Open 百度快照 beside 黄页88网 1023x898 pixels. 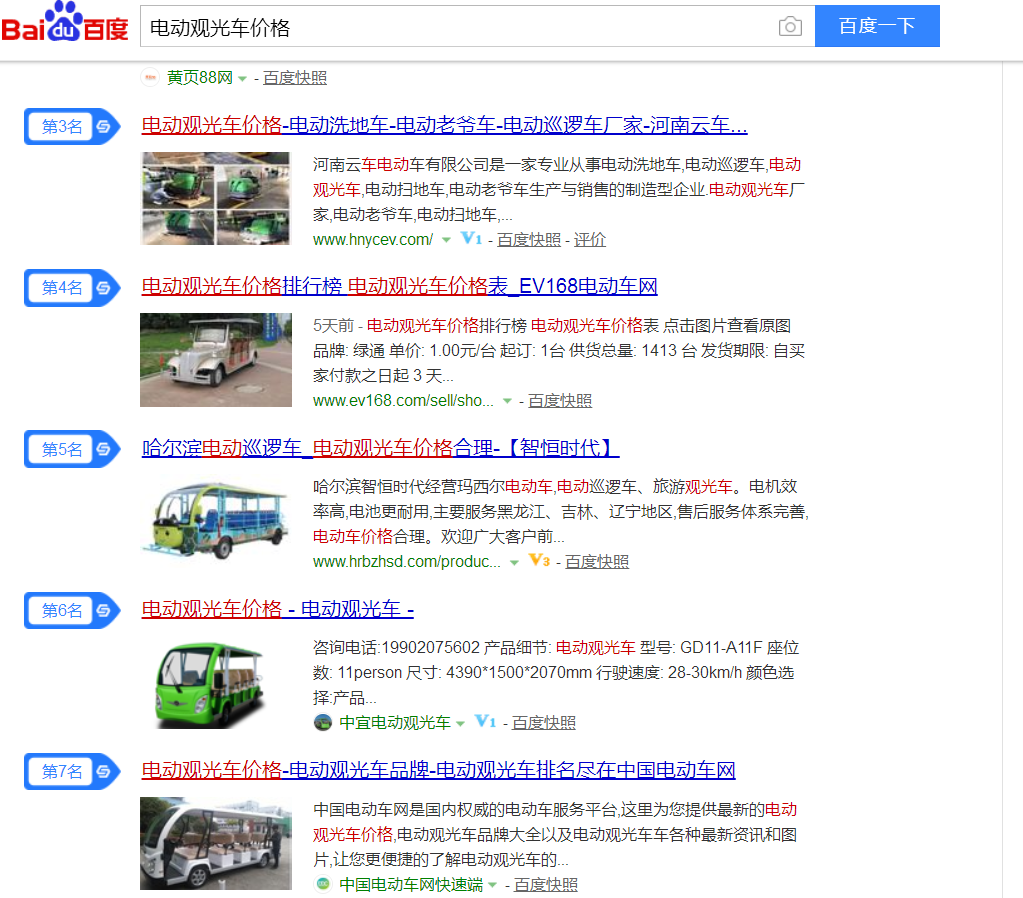click(295, 78)
